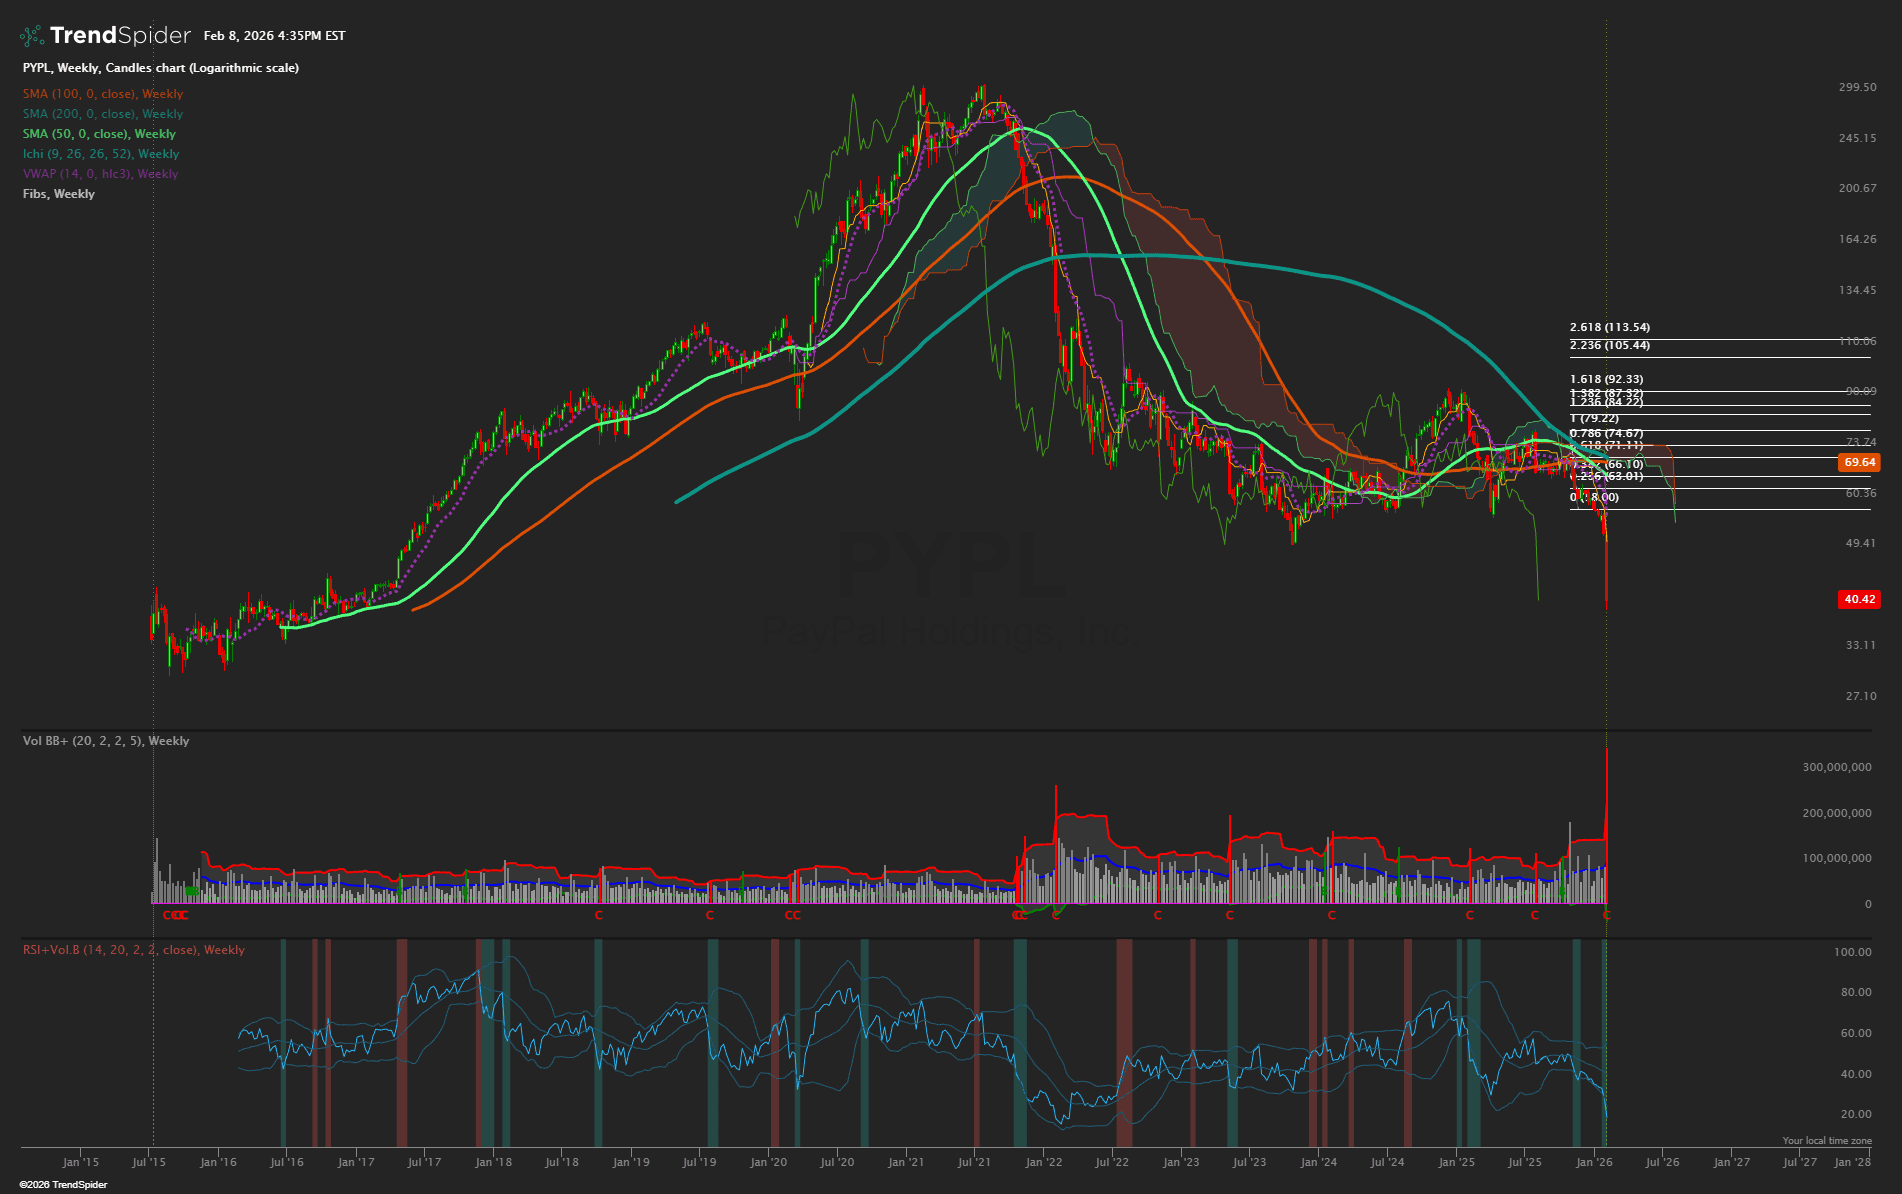Viewport: 1902px width, 1194px height.
Task: Select the VWAP (14, 0, hlc3) legend entry
Action: pyautogui.click(x=100, y=174)
